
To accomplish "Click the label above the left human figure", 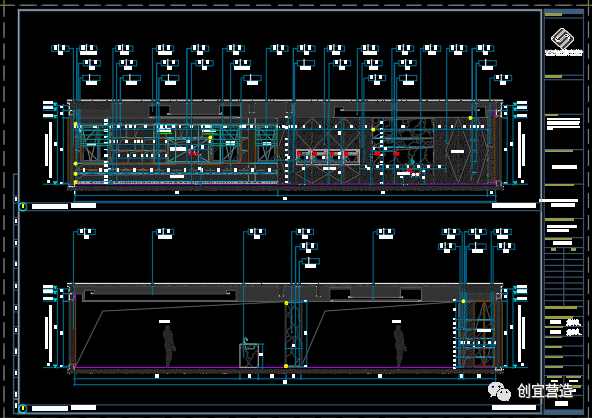I will 164,322.
